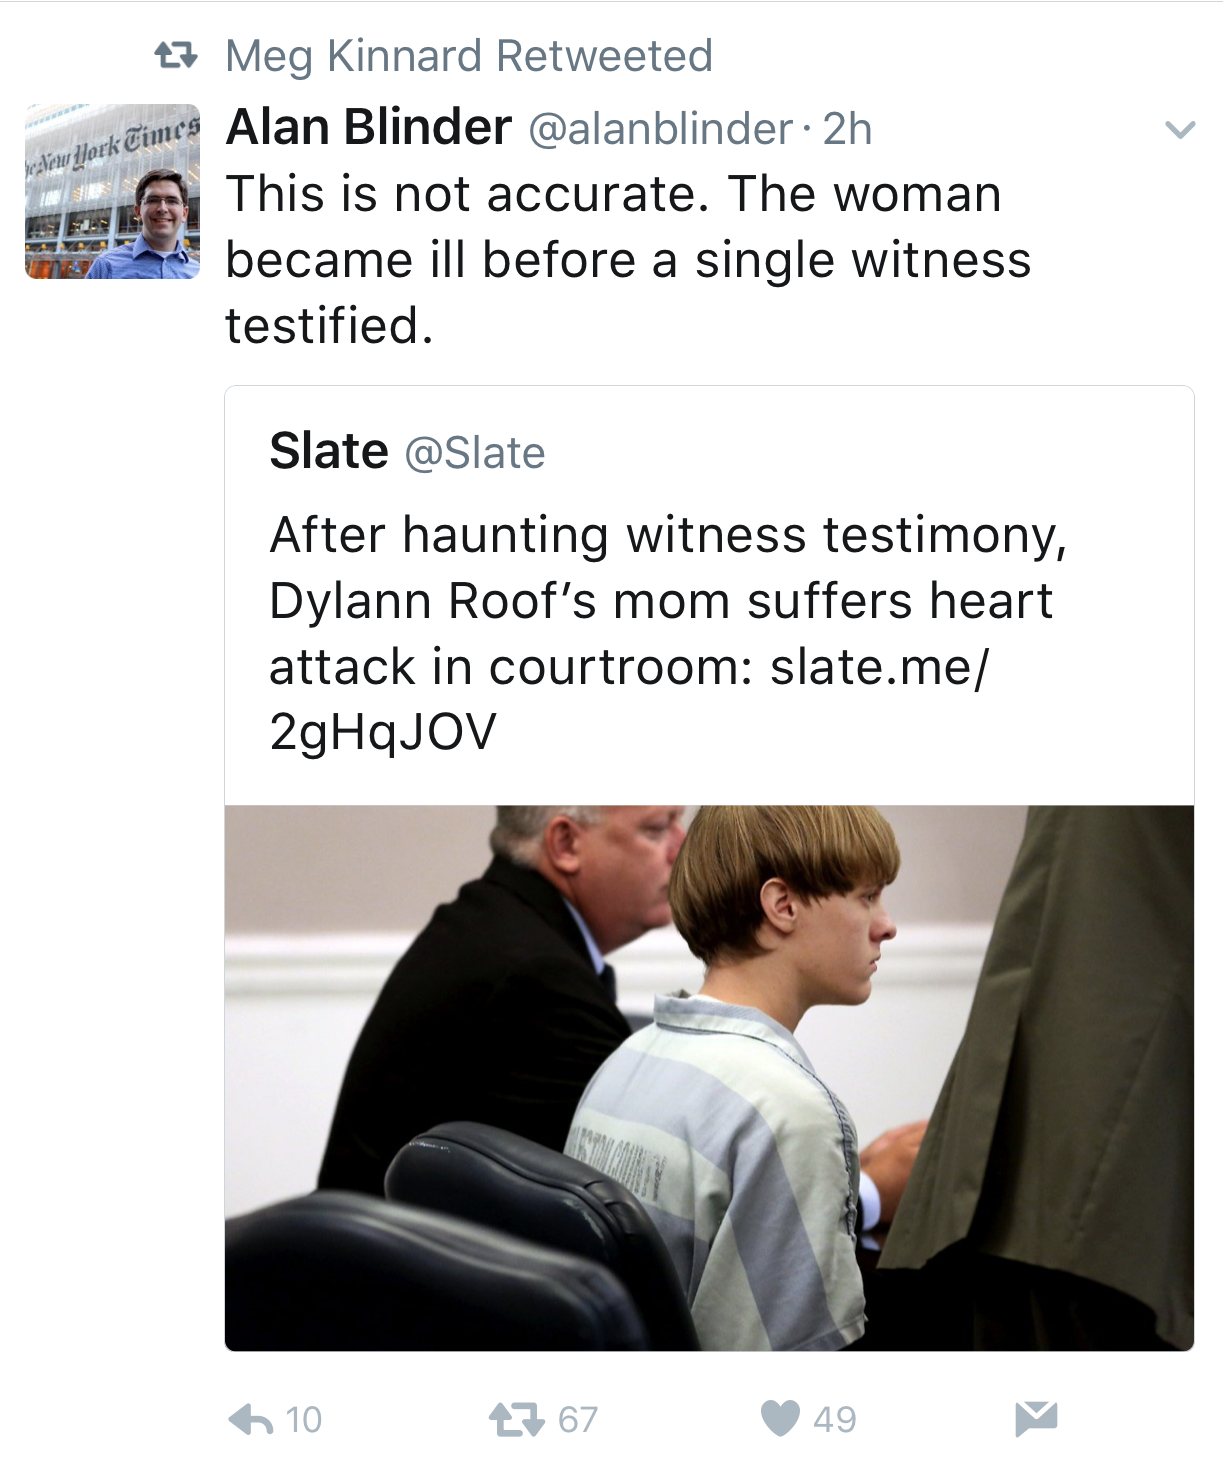Open the tweet options chevron menu
Image resolution: width=1223 pixels, height=1474 pixels.
1180,130
